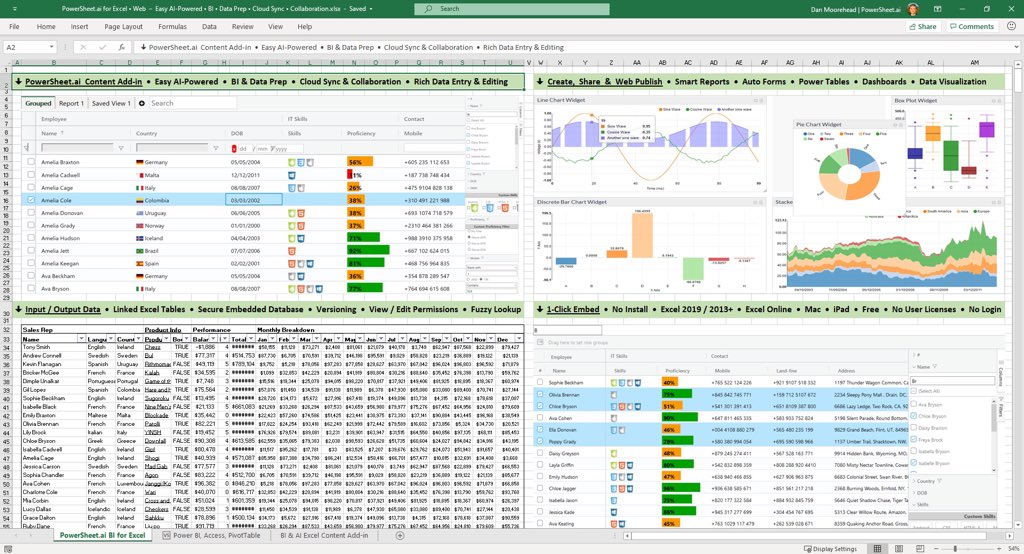Click the user profile avatar
This screenshot has width=1024, height=554.
913,9
